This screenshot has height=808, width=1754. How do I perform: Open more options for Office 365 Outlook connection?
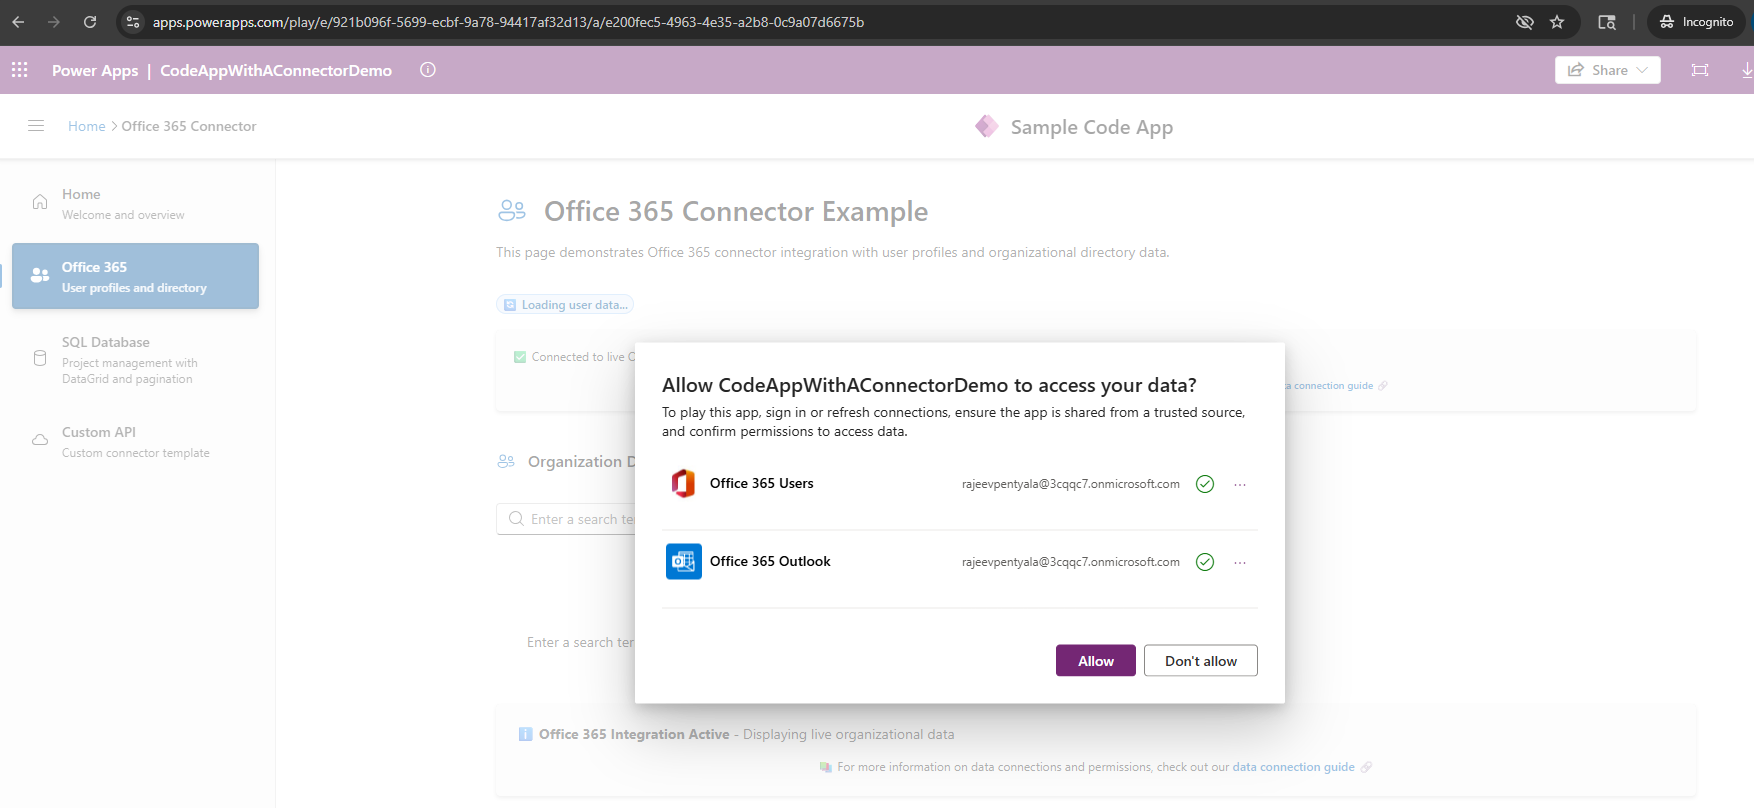pos(1240,562)
